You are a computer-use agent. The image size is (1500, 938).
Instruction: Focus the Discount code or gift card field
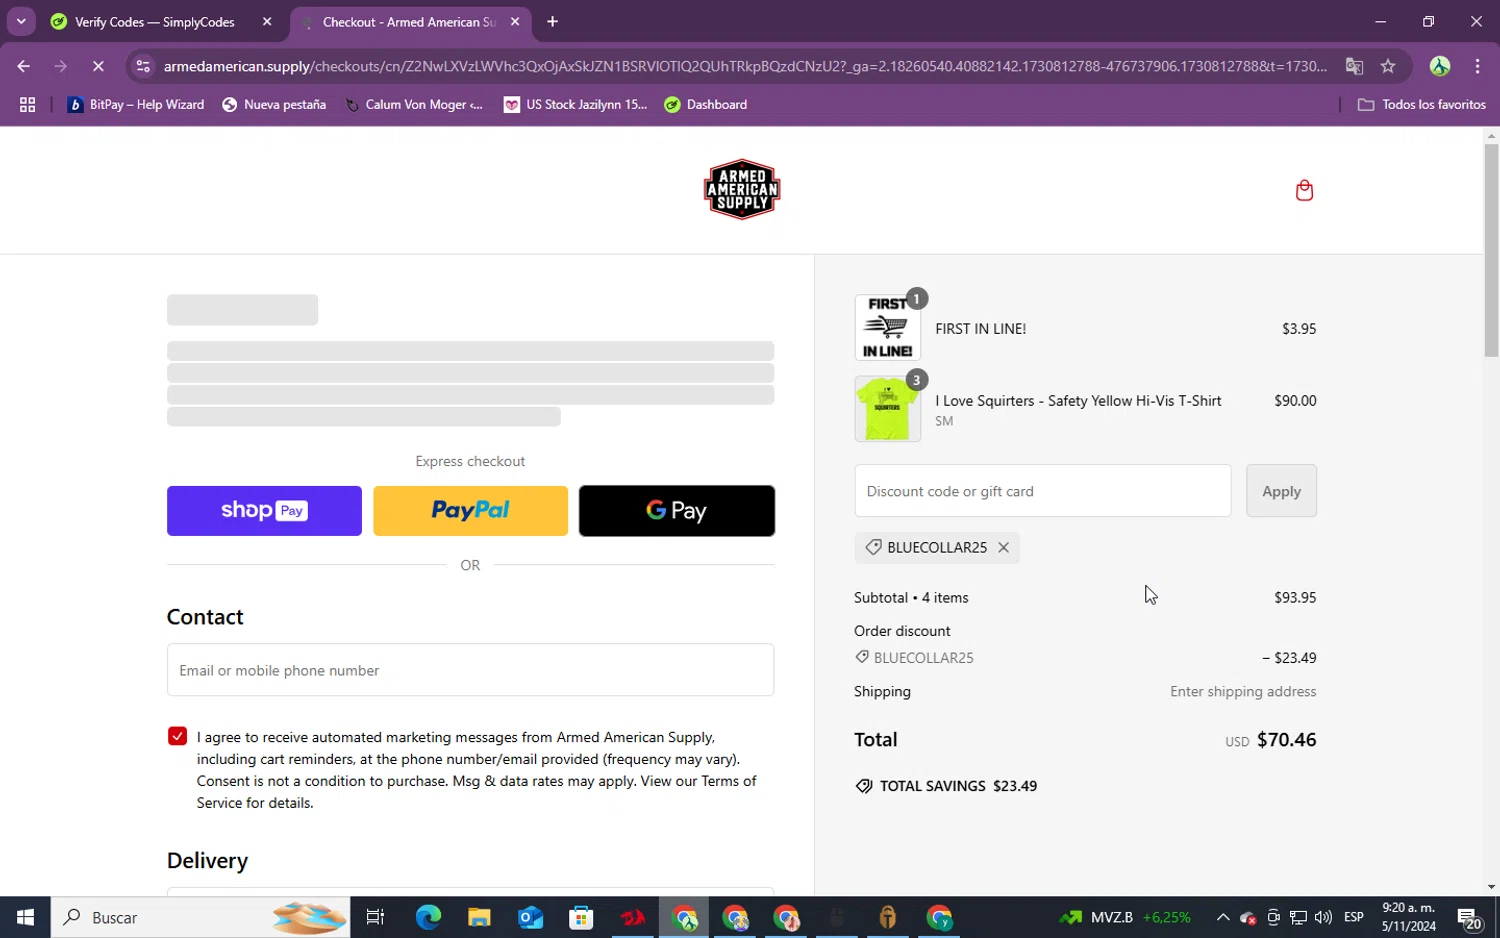1043,491
